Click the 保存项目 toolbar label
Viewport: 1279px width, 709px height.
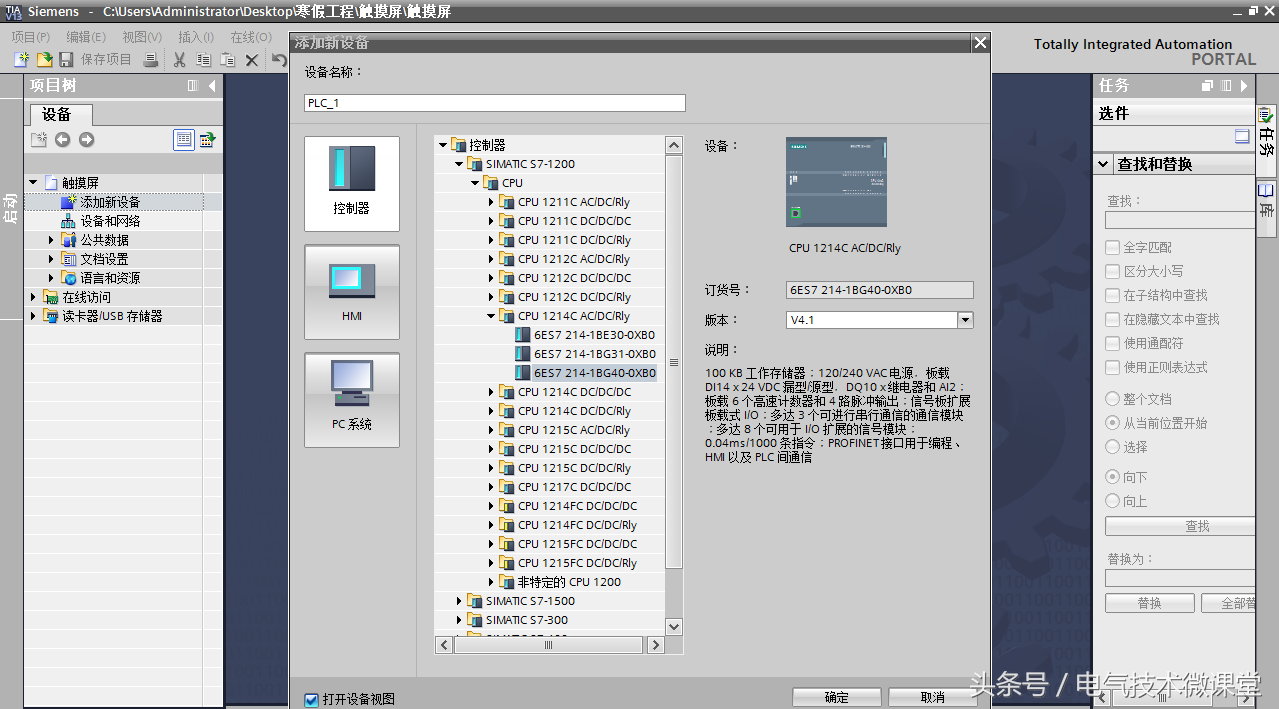pyautogui.click(x=106, y=60)
